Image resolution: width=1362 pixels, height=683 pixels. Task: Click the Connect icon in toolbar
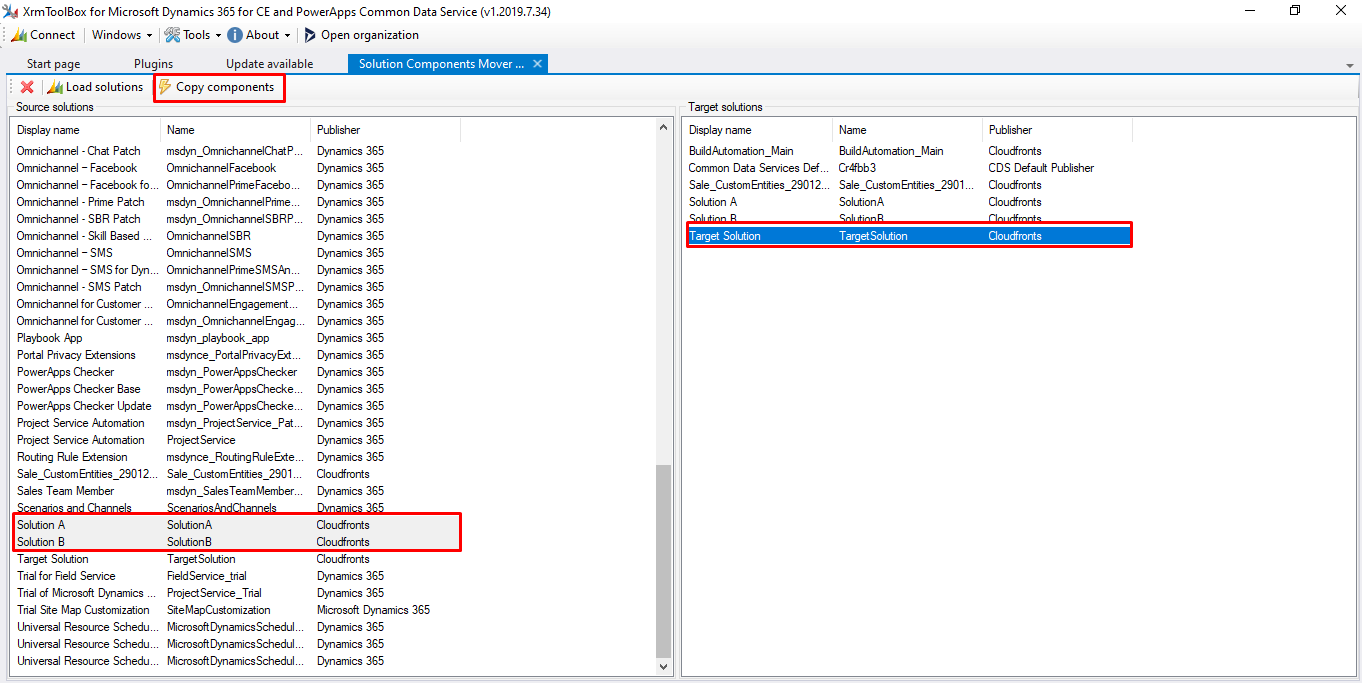click(18, 35)
